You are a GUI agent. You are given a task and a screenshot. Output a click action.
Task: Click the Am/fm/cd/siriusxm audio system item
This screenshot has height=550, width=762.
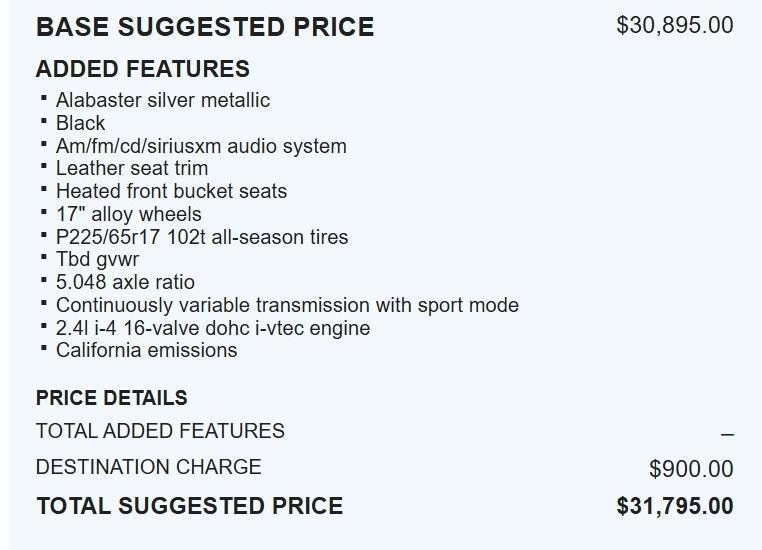point(201,146)
